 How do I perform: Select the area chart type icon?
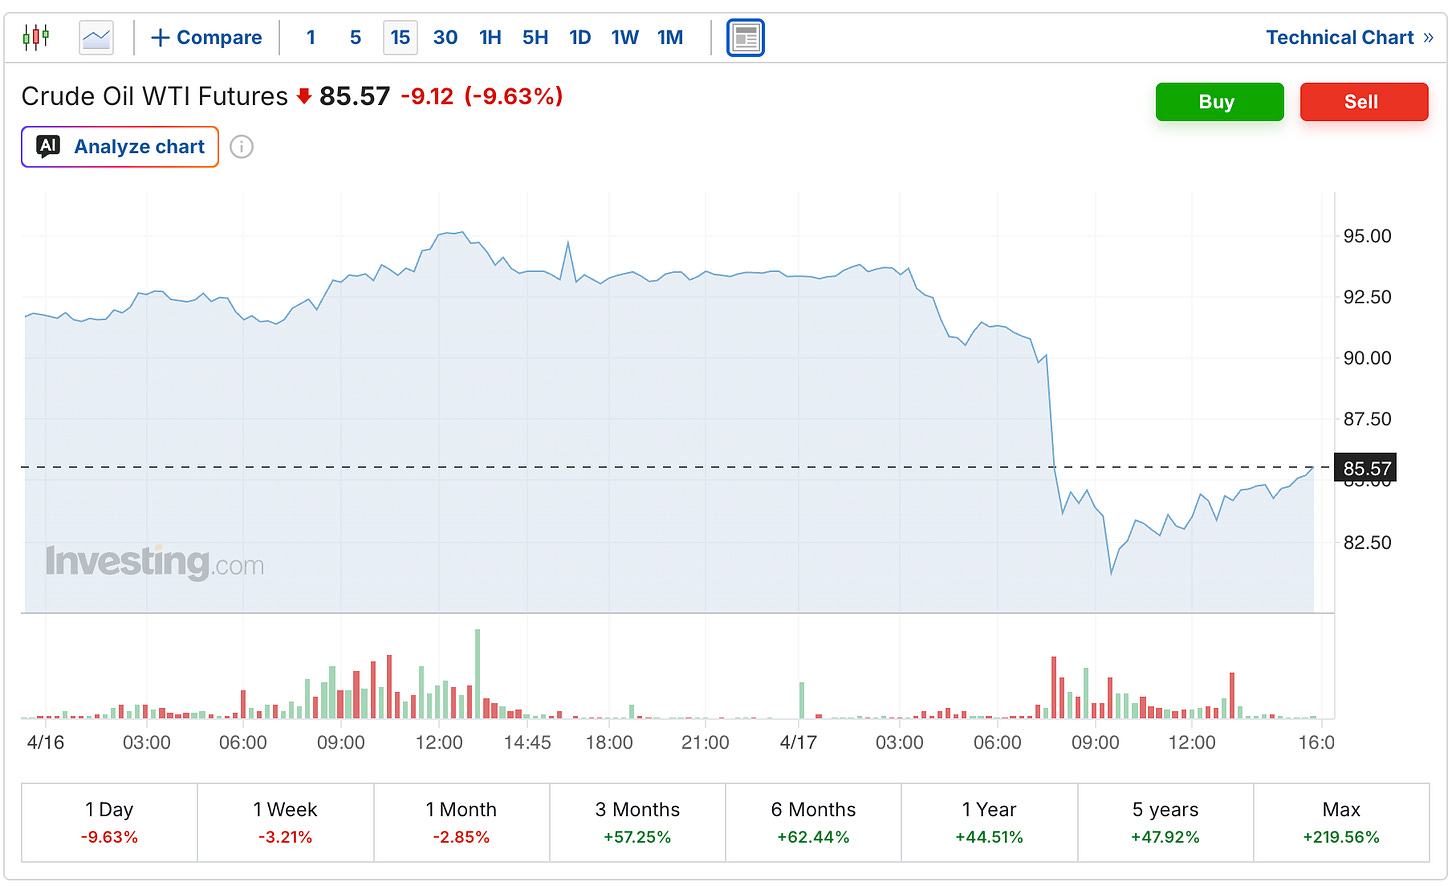tap(96, 38)
